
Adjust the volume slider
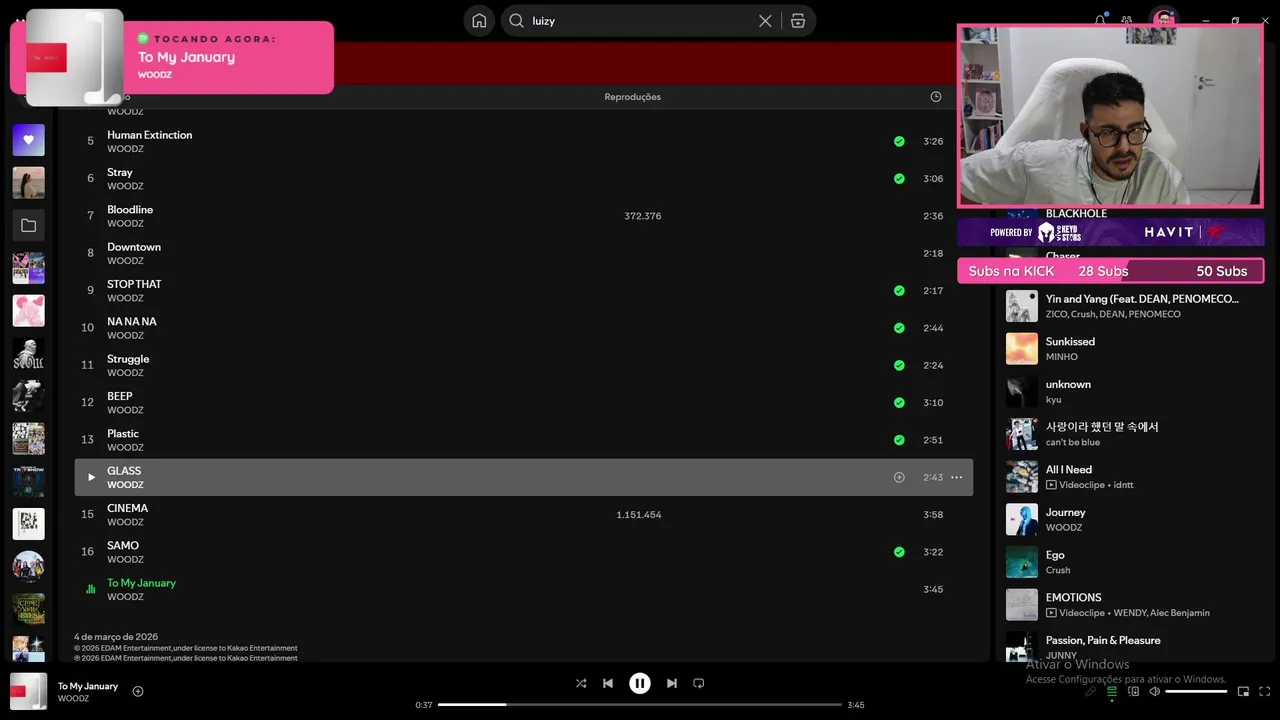tap(1196, 691)
